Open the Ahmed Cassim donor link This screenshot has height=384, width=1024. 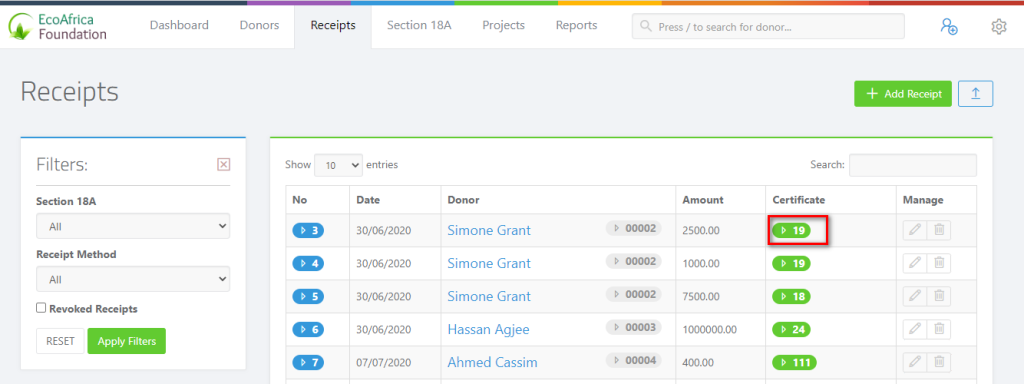[492, 362]
